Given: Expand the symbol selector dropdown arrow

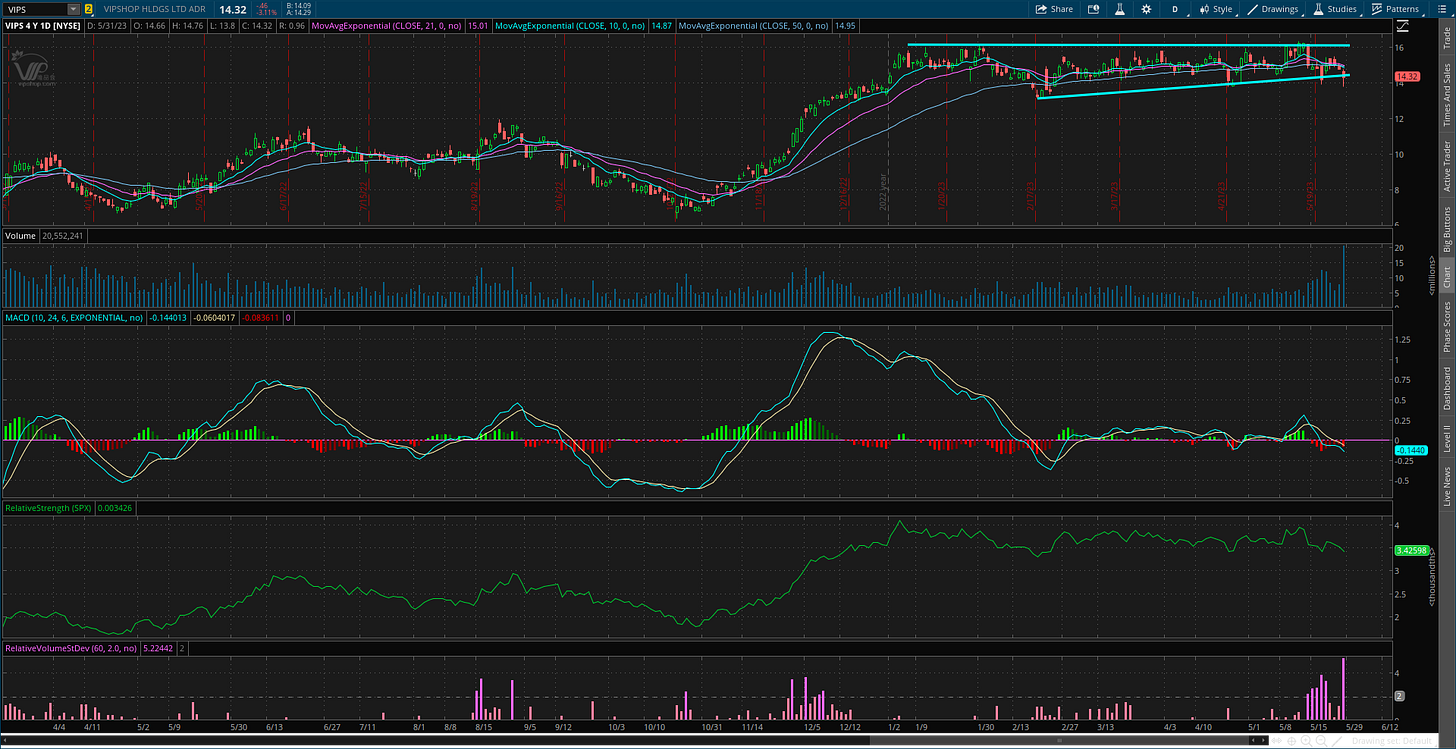Looking at the screenshot, I should pos(73,9).
